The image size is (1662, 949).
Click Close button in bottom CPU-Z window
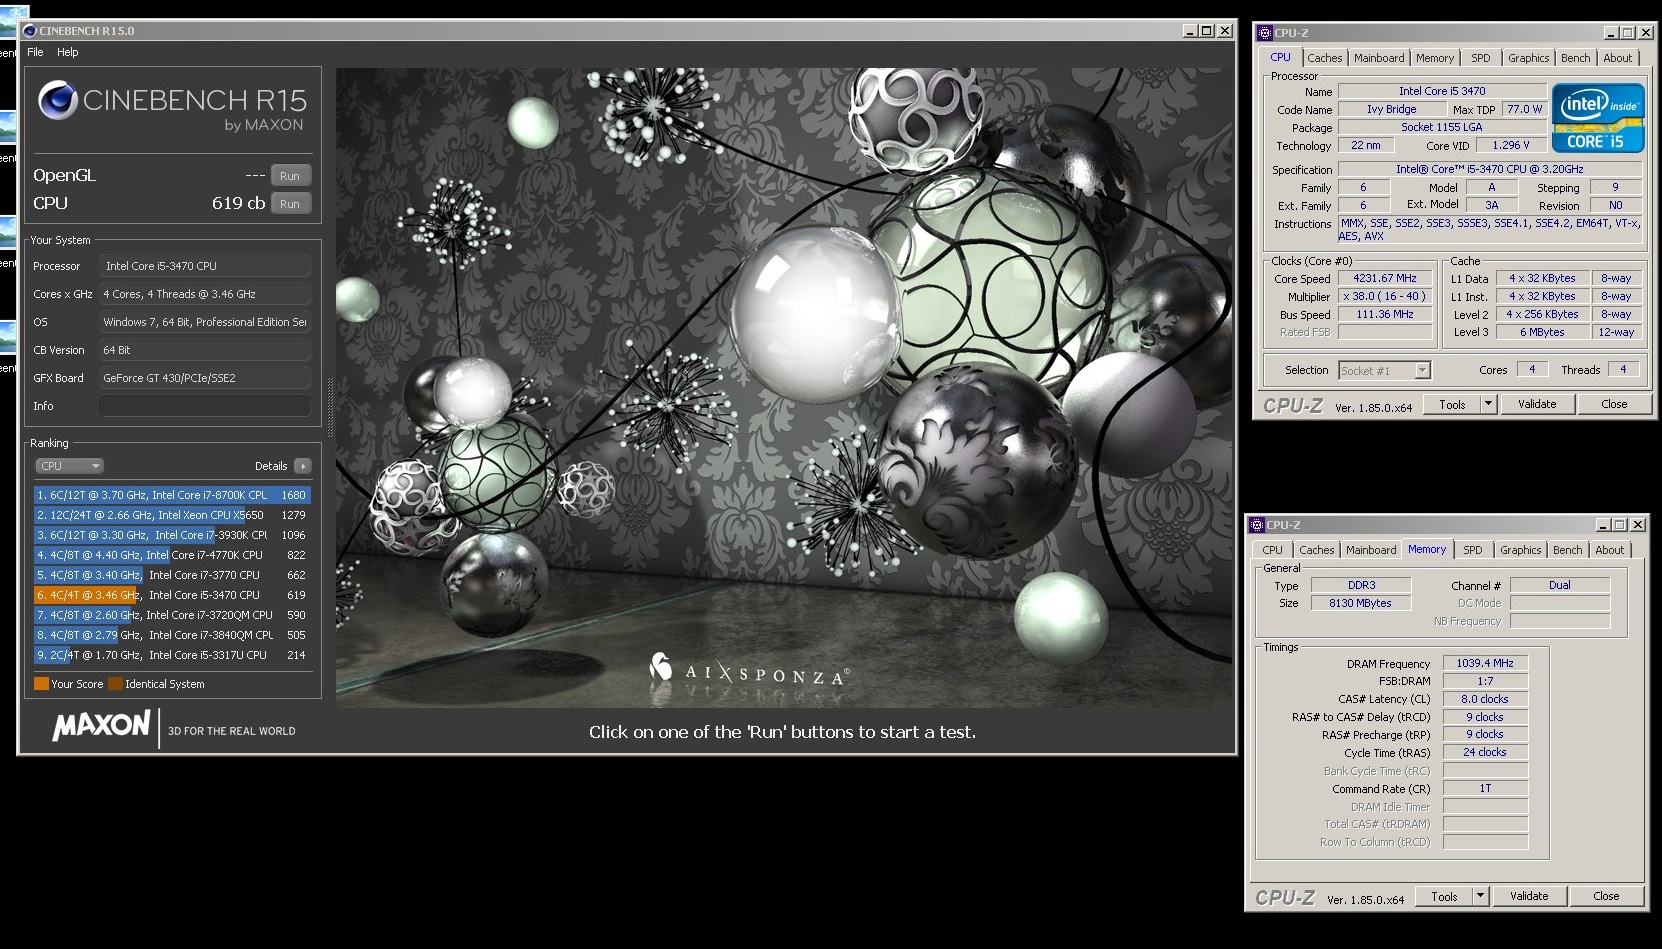coord(1606,896)
